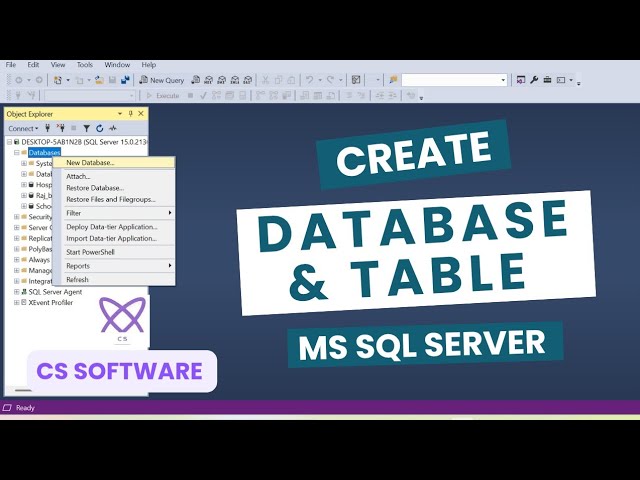Open the Connect dropdown in Object Explorer
Viewport: 640px width, 480px height.
[23, 128]
